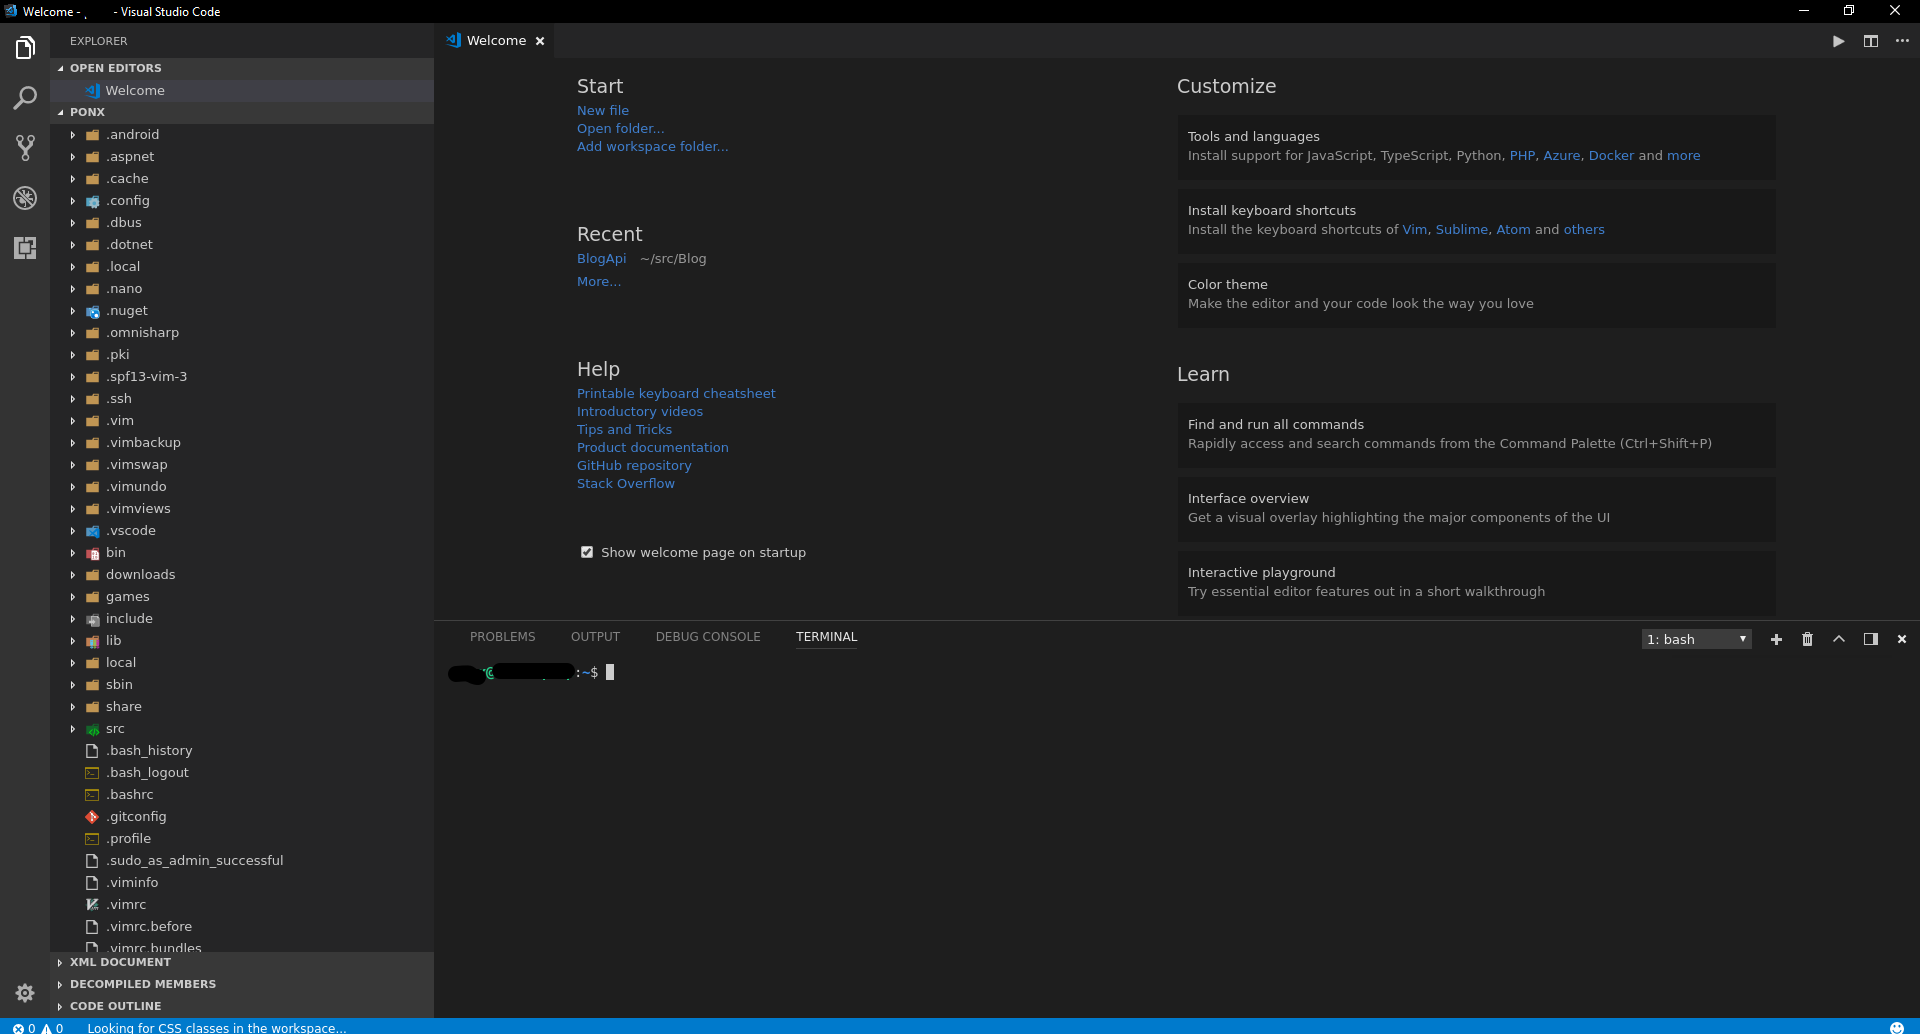Collapse the OPEN EDITORS section
Image resolution: width=1920 pixels, height=1034 pixels.
click(x=115, y=67)
